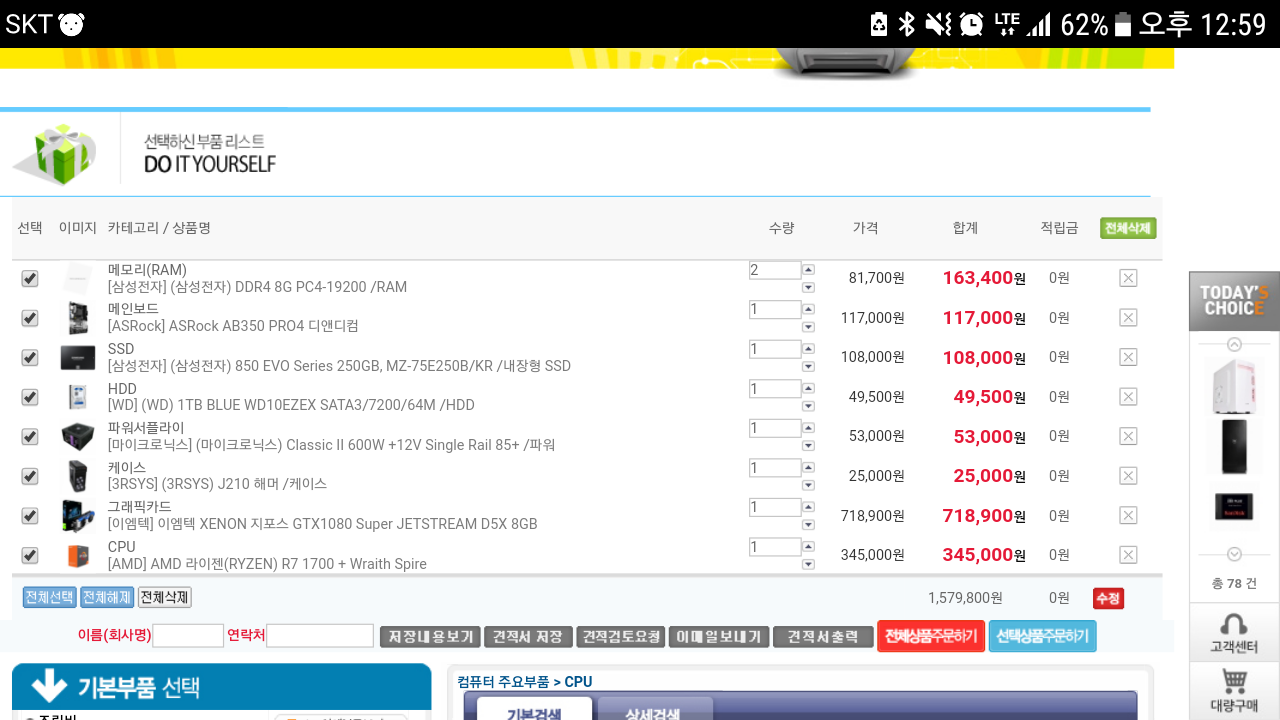Viewport: 1280px width, 720px height.
Task: Click the blue 선택상품주문하기 button
Action: coord(1043,636)
